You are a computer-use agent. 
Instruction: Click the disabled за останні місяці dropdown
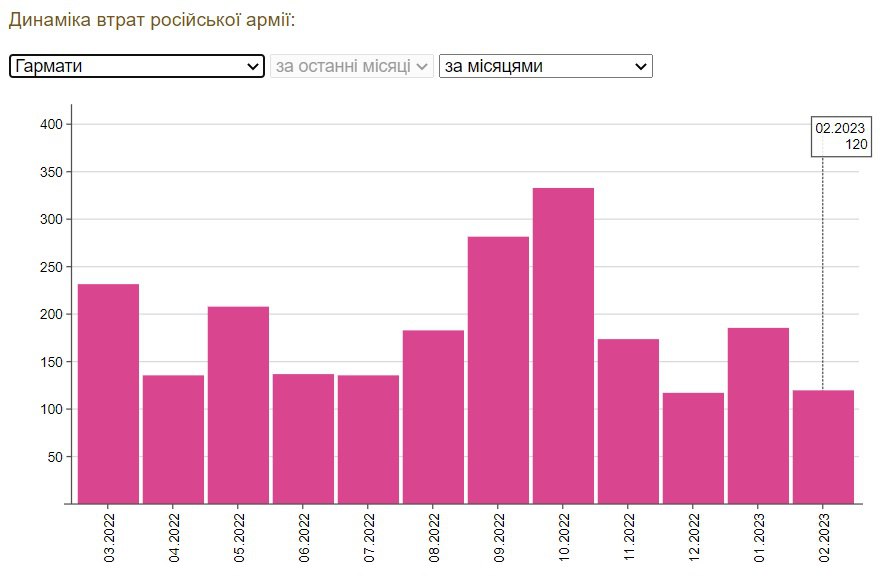351,66
